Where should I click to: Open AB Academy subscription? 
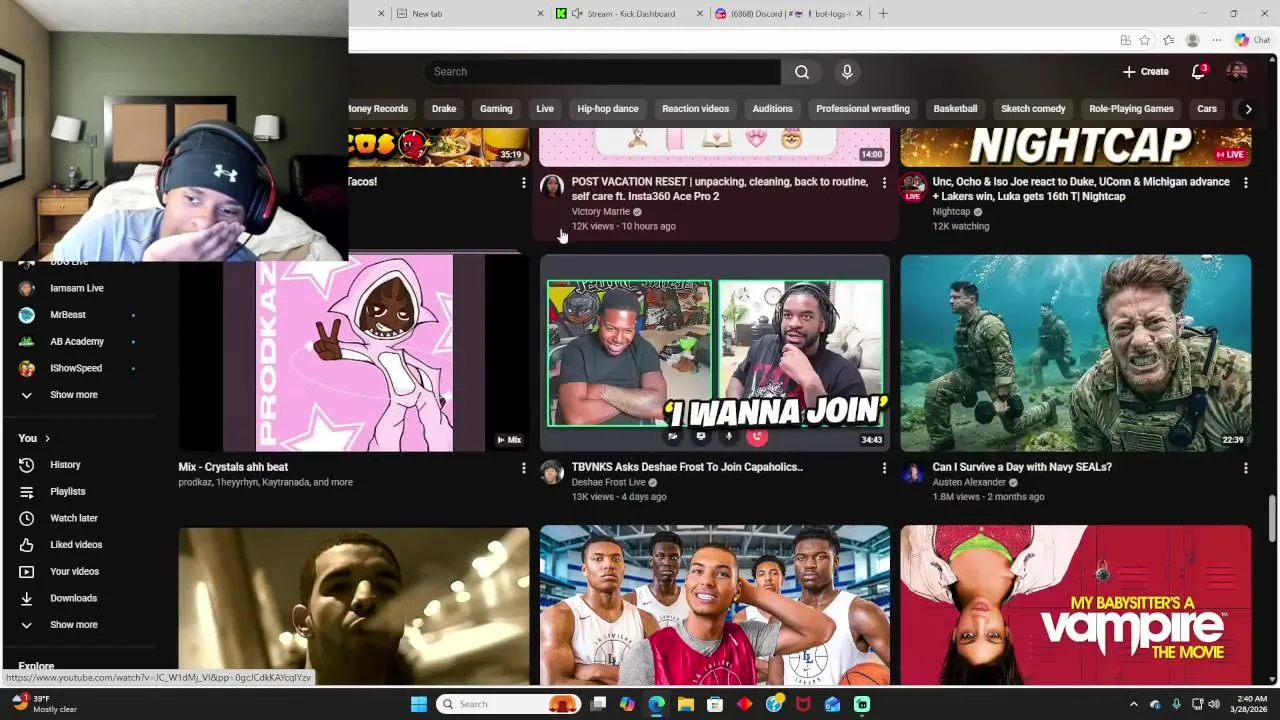coord(78,342)
